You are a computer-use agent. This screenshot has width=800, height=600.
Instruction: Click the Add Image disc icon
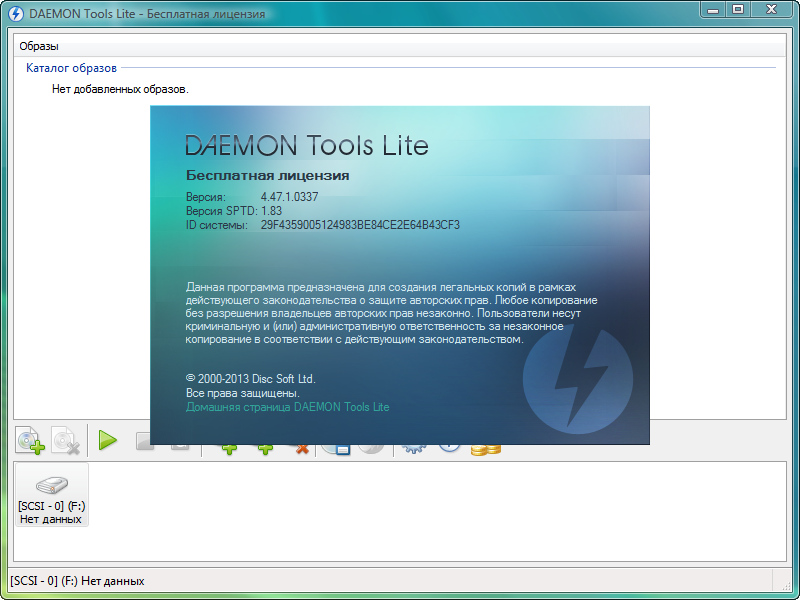coord(29,440)
